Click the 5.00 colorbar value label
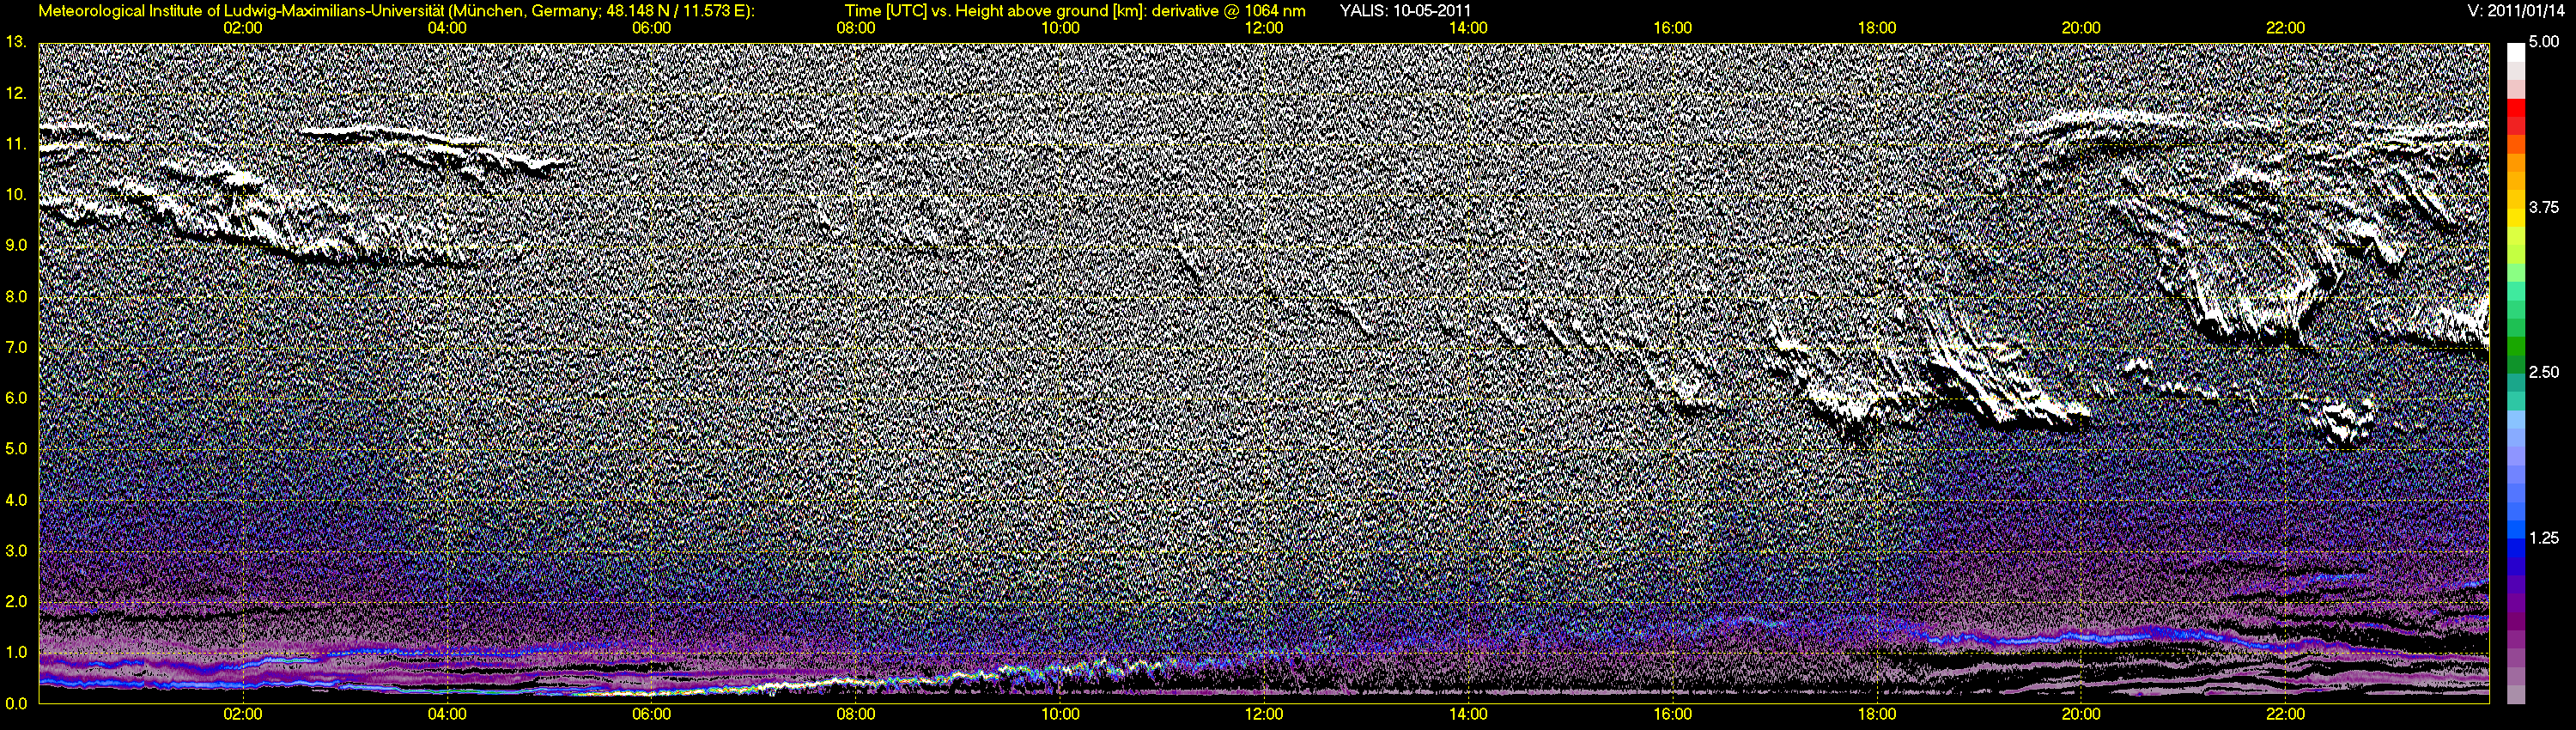This screenshot has width=2576, height=730. tap(2544, 43)
